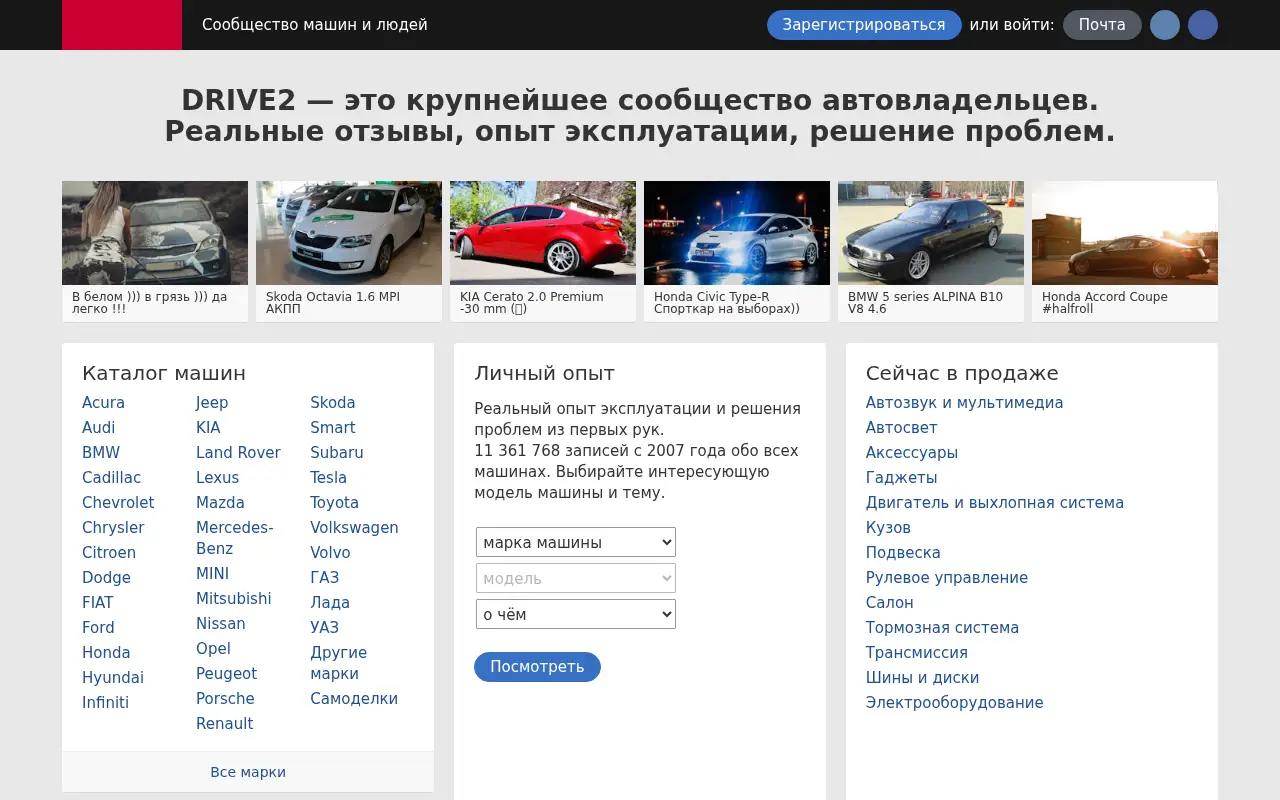Select Mercedes-Benz in the car catalog
Image resolution: width=1280 pixels, height=800 pixels.
[235, 538]
